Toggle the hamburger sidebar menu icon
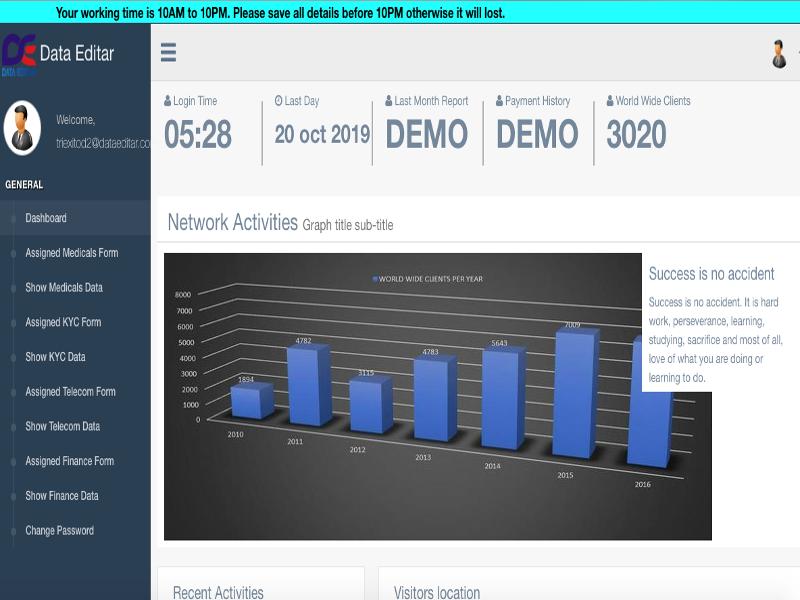Viewport: 800px width, 600px height. (168, 53)
